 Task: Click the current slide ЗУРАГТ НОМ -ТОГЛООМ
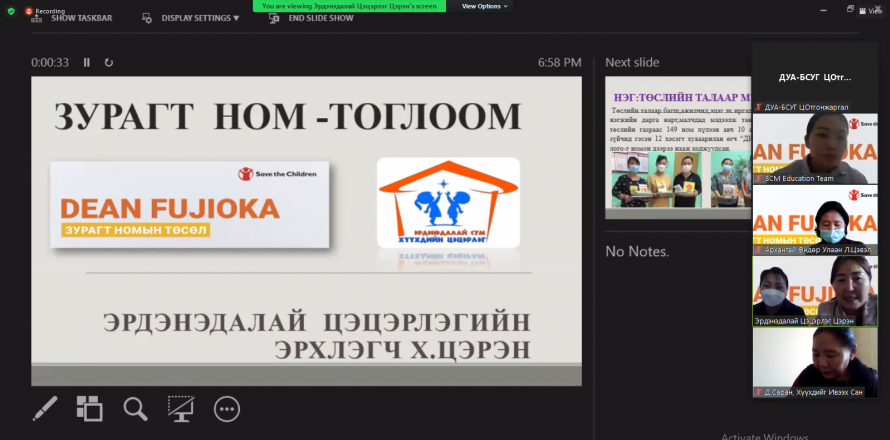307,231
